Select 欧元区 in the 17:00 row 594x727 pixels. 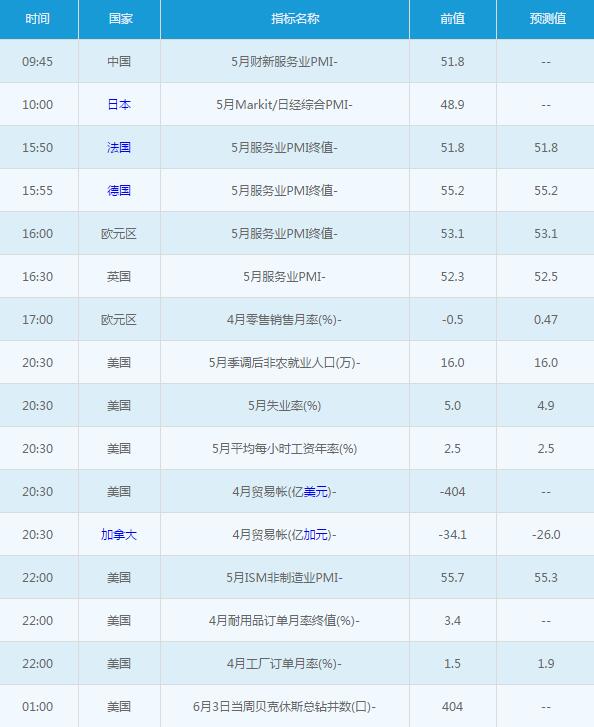coord(119,319)
